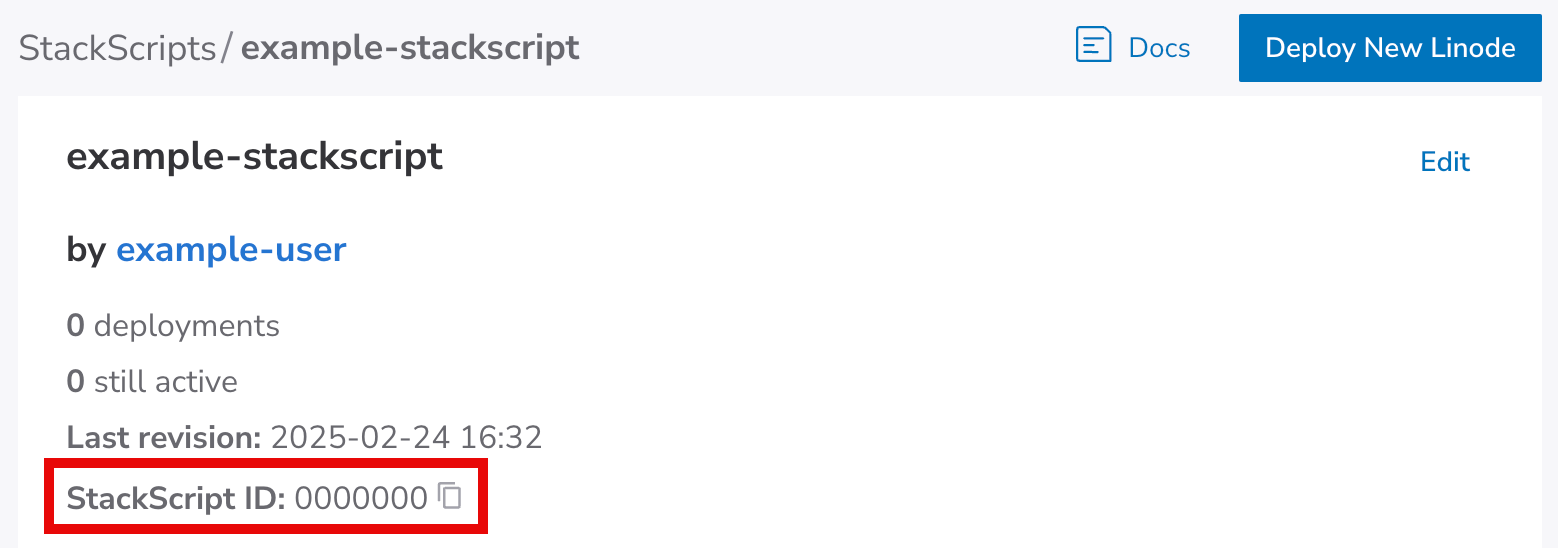Click the bold zero before deployments
This screenshot has height=548, width=1558.
tap(75, 326)
